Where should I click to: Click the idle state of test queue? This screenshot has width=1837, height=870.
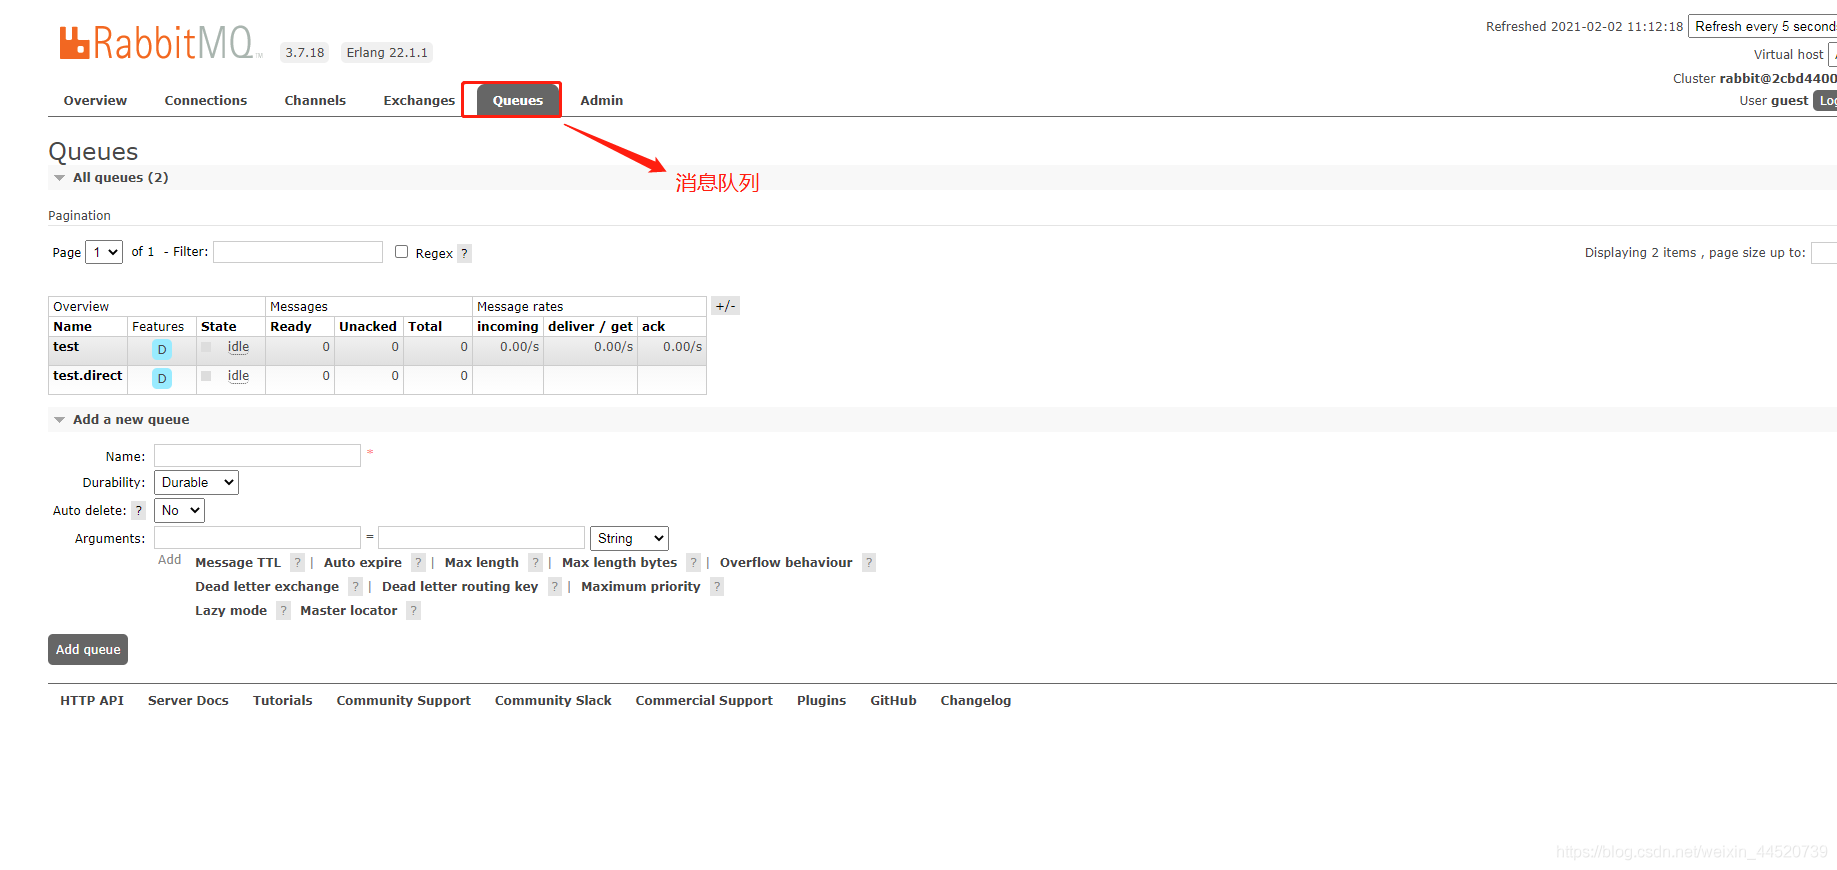(238, 347)
